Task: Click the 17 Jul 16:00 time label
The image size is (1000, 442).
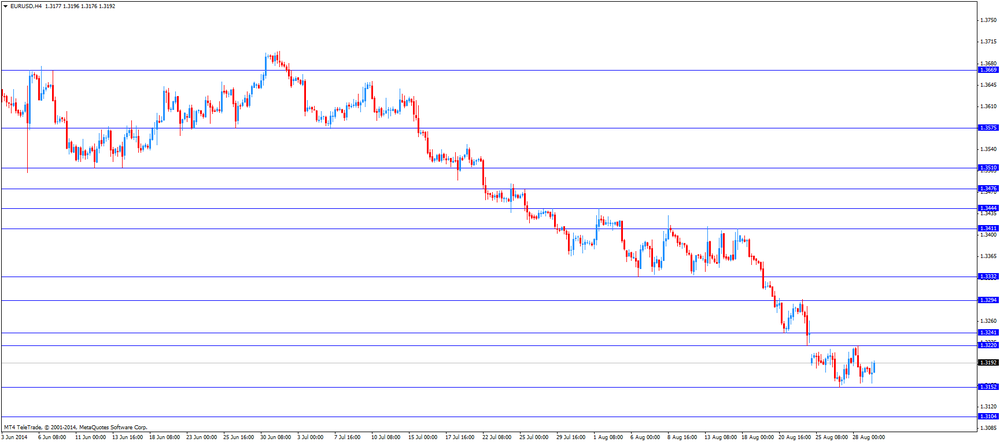Action: tap(460, 438)
